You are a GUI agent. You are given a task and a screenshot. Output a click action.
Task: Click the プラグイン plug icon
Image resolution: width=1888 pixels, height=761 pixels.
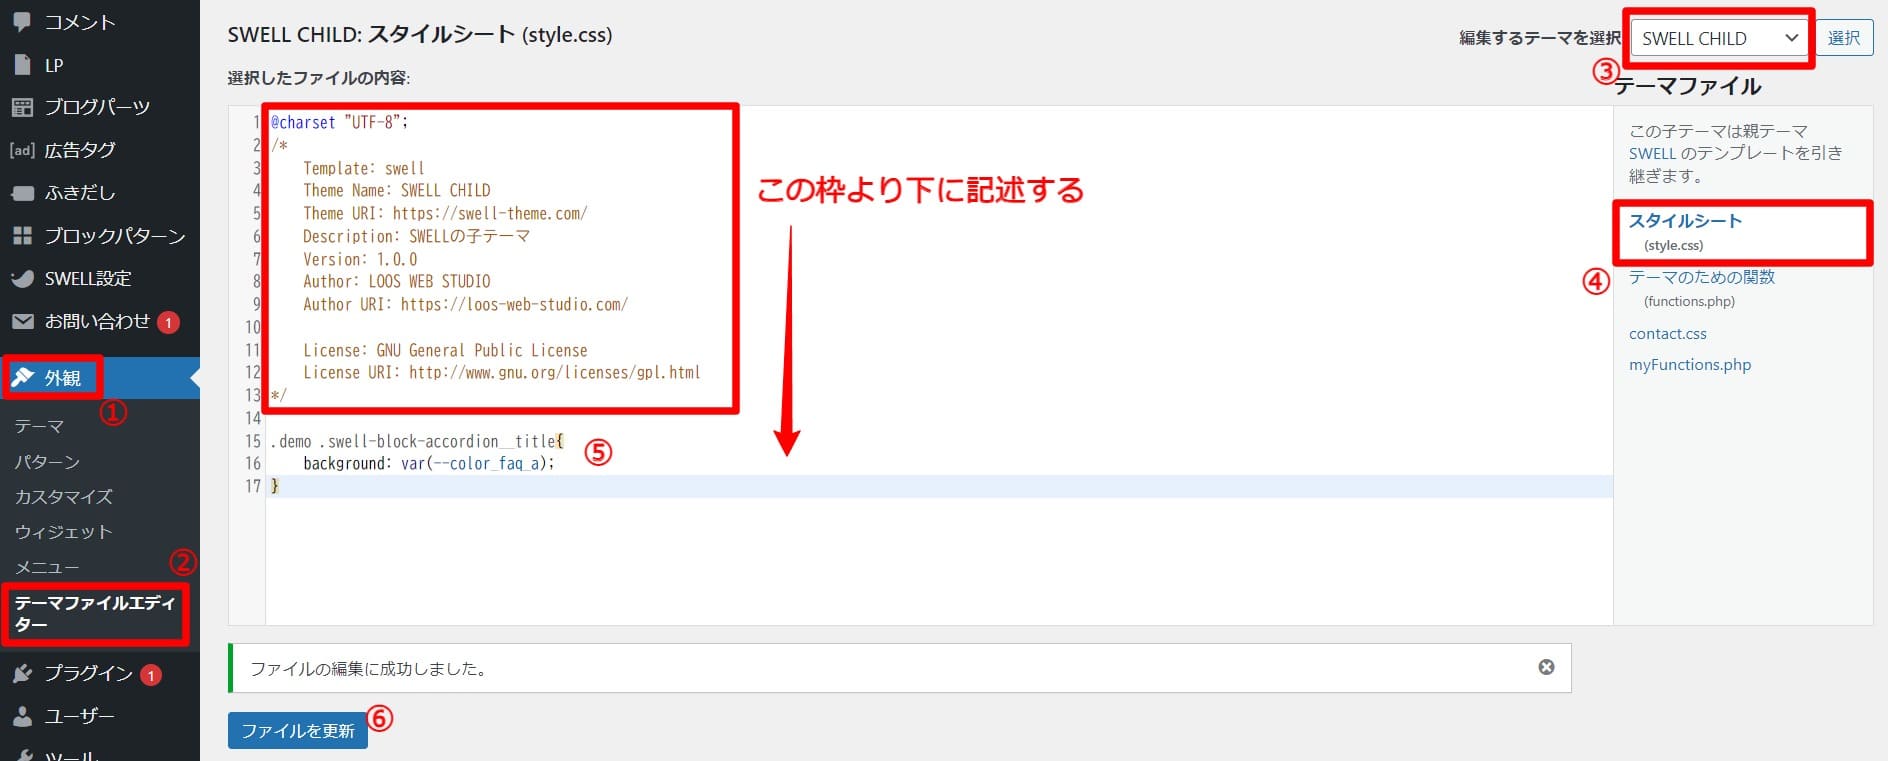tap(22, 673)
